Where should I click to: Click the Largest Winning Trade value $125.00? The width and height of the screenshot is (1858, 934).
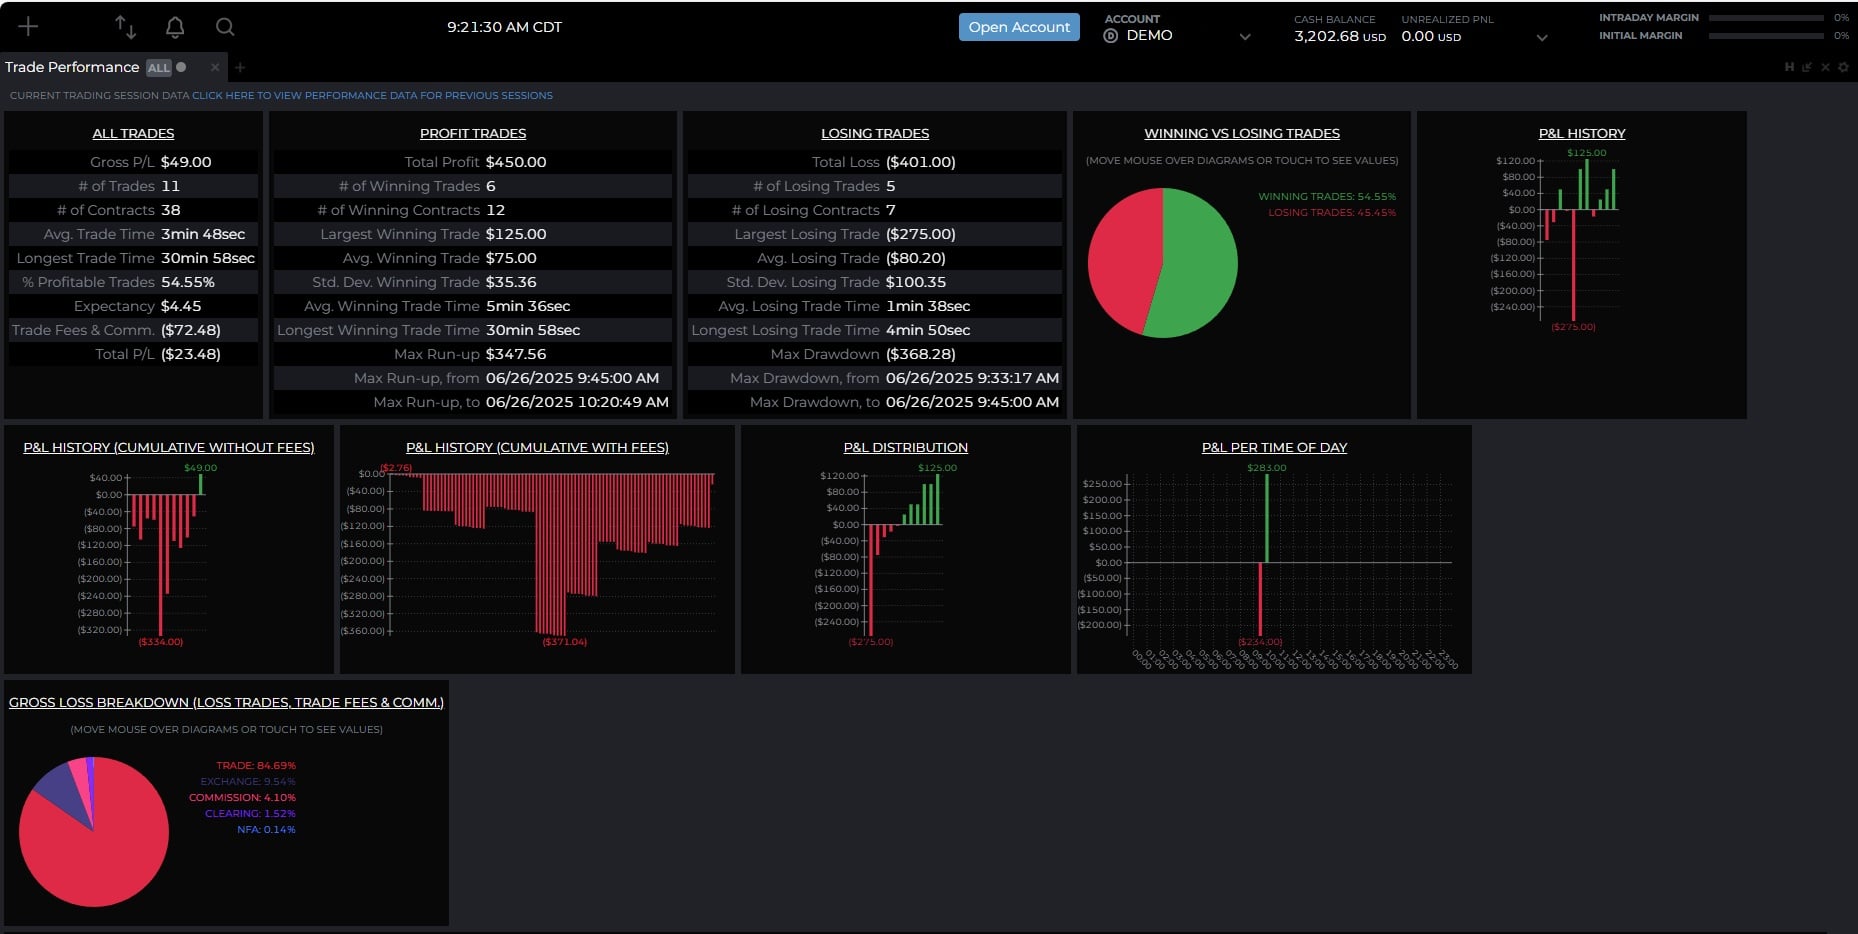pos(516,234)
